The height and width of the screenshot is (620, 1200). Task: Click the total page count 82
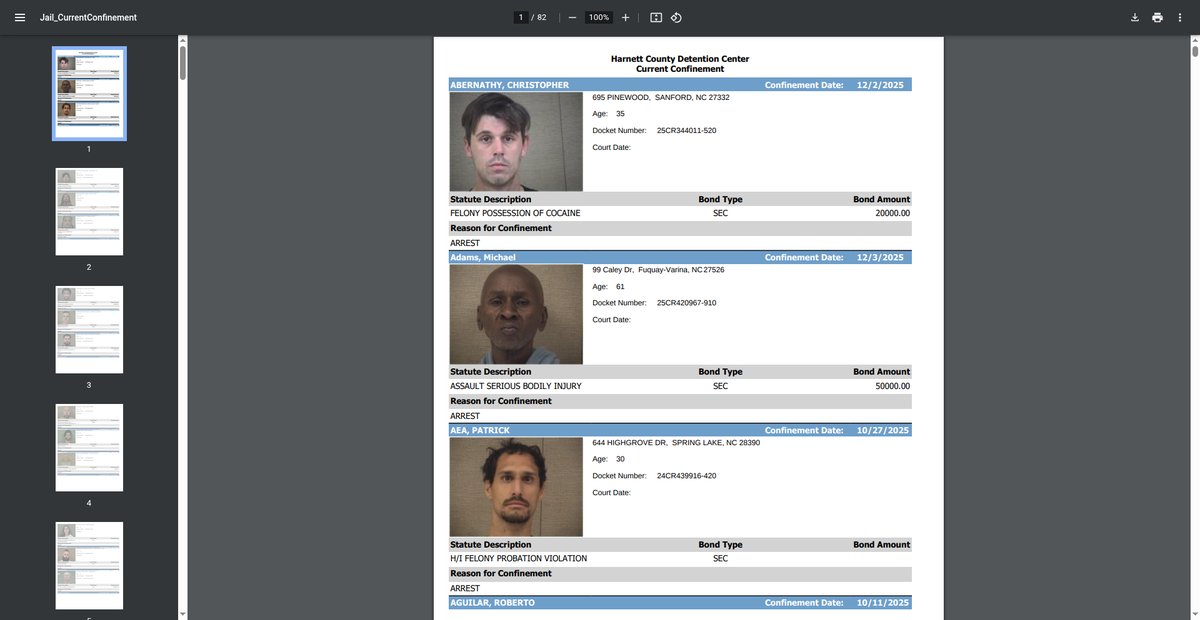pyautogui.click(x=542, y=17)
